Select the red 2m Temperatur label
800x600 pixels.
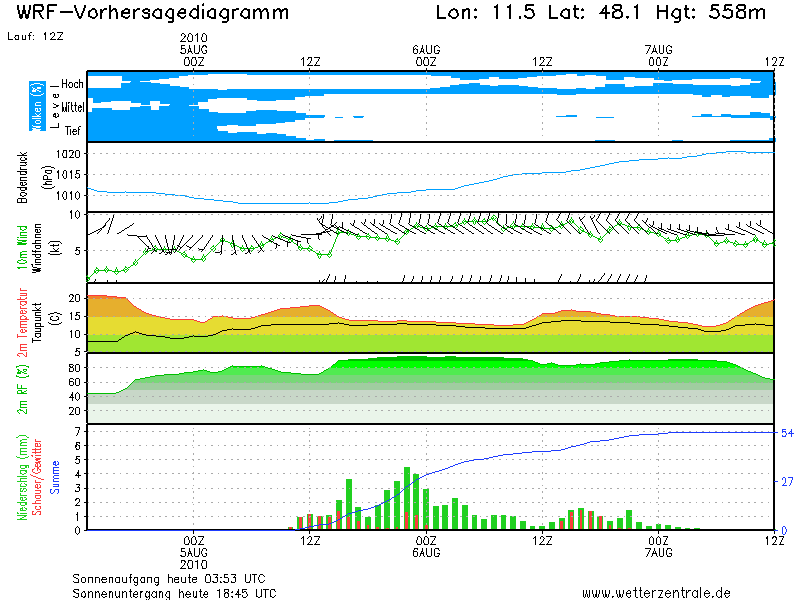22,317
